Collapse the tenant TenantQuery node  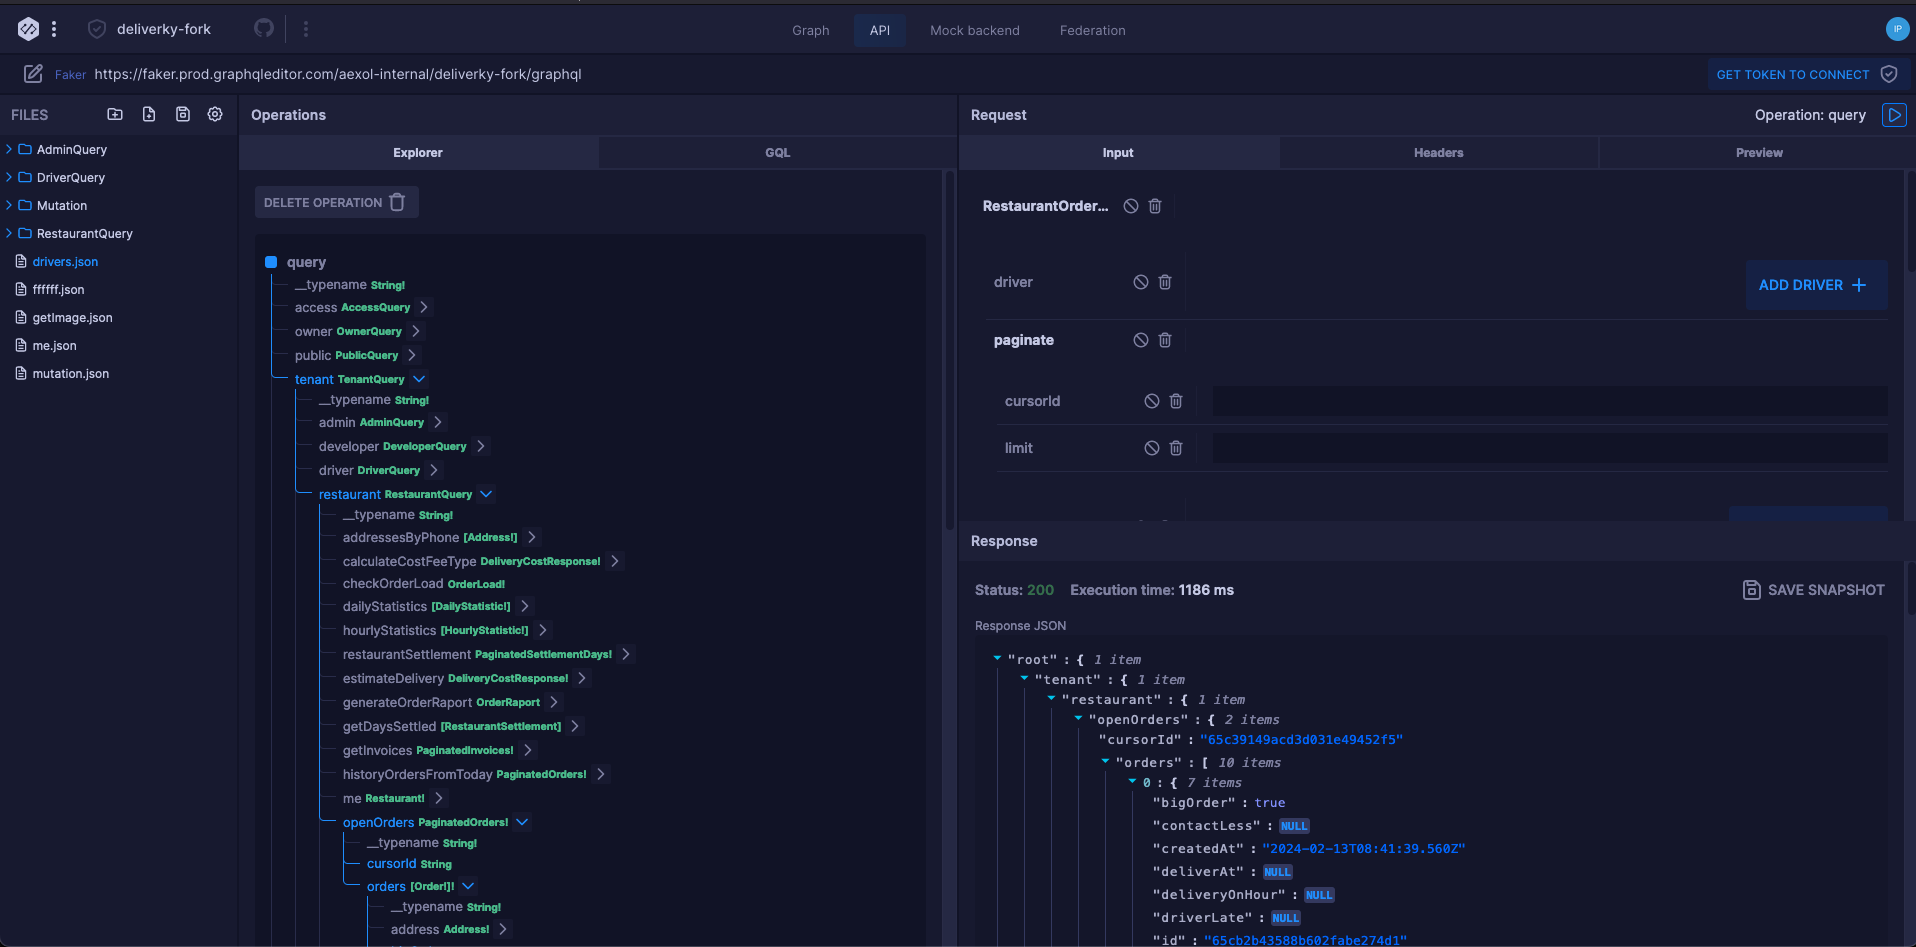419,379
